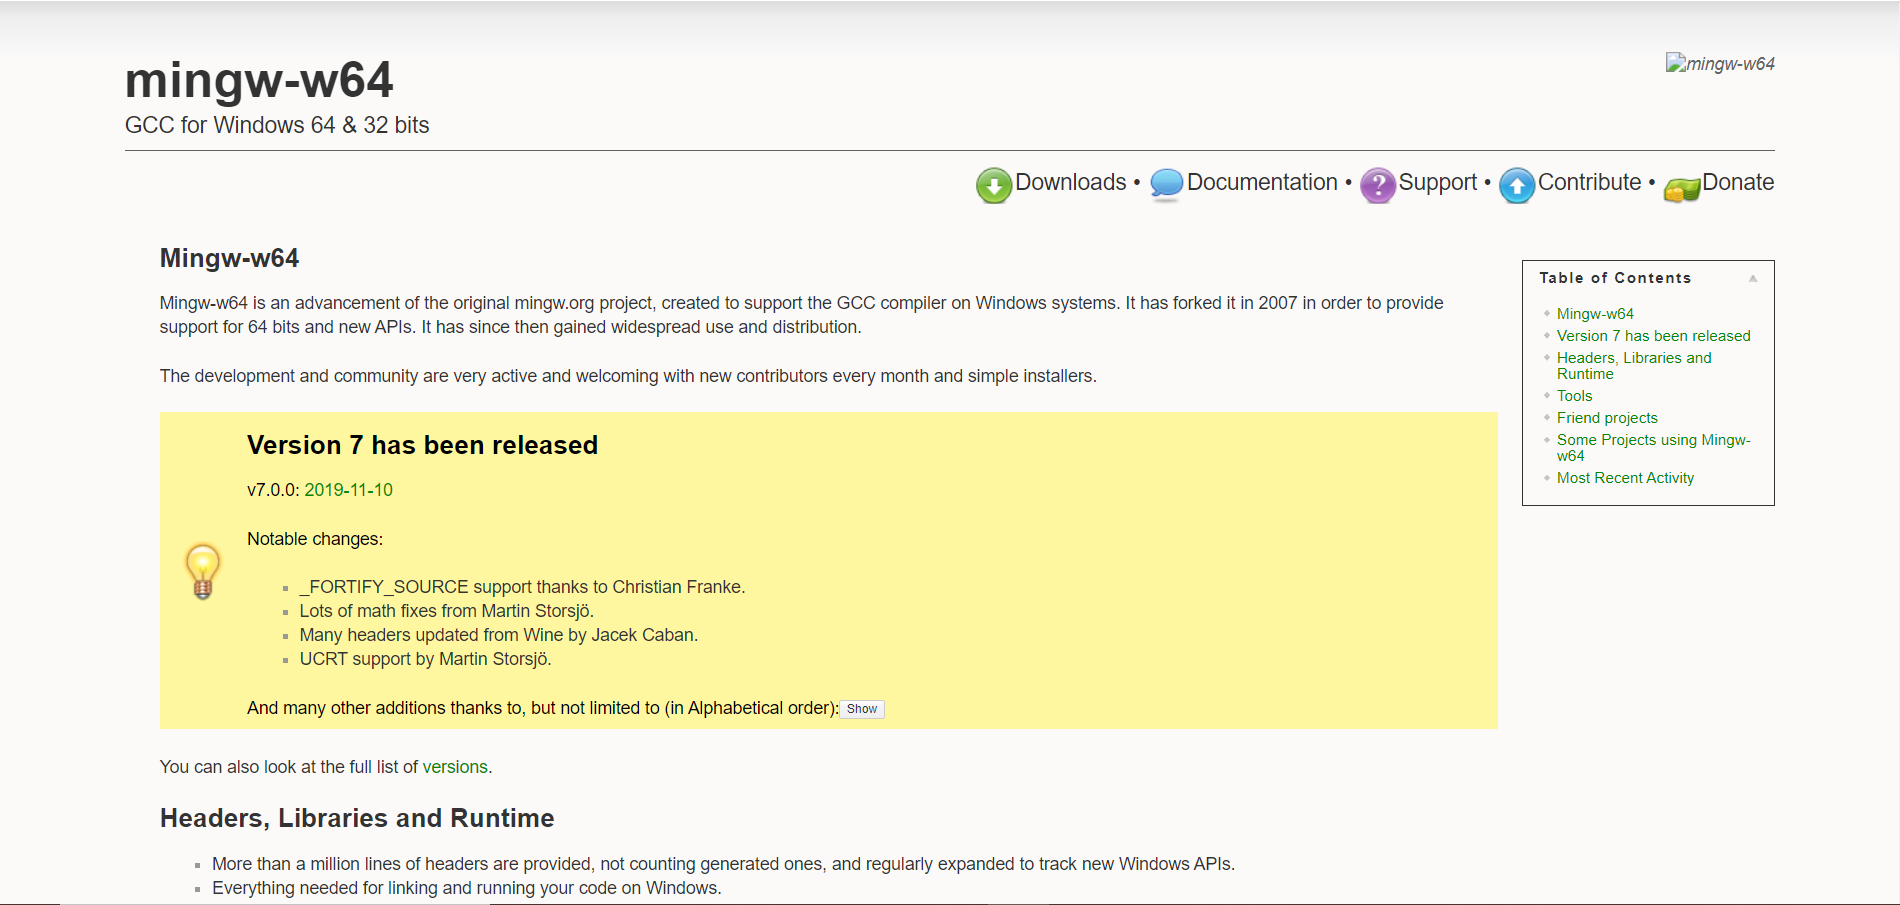Viewport: 1900px width, 905px height.
Task: Click the _FORTIFY_SOURCE support bullet
Action: point(522,587)
